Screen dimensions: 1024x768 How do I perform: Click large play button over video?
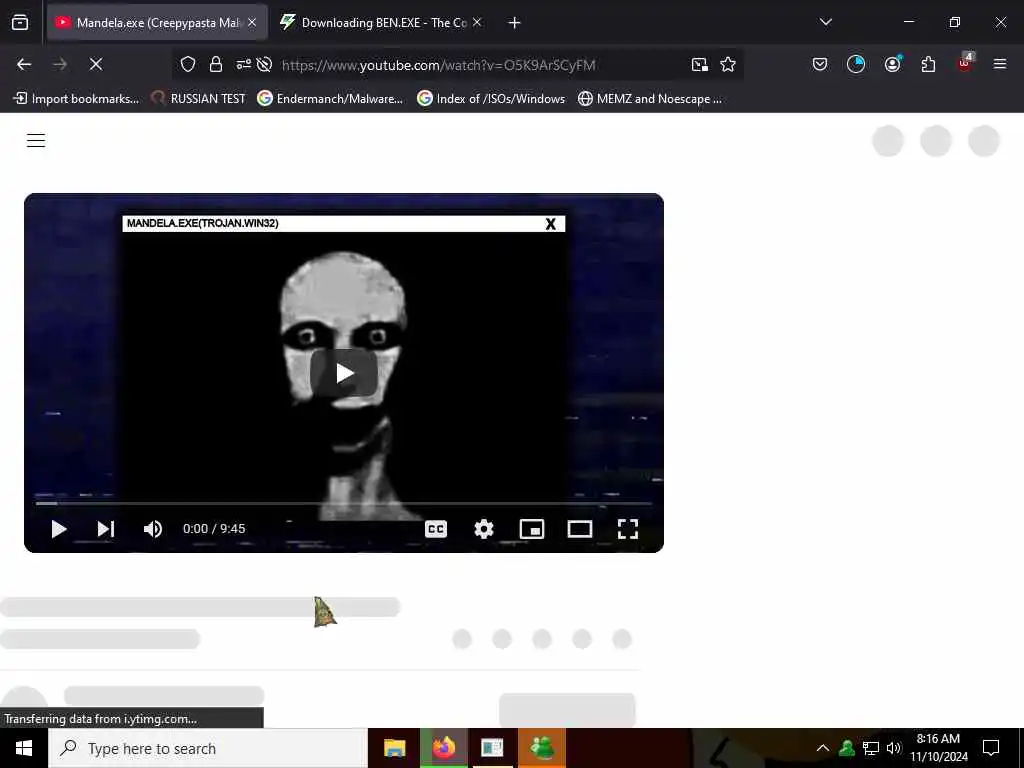click(344, 373)
